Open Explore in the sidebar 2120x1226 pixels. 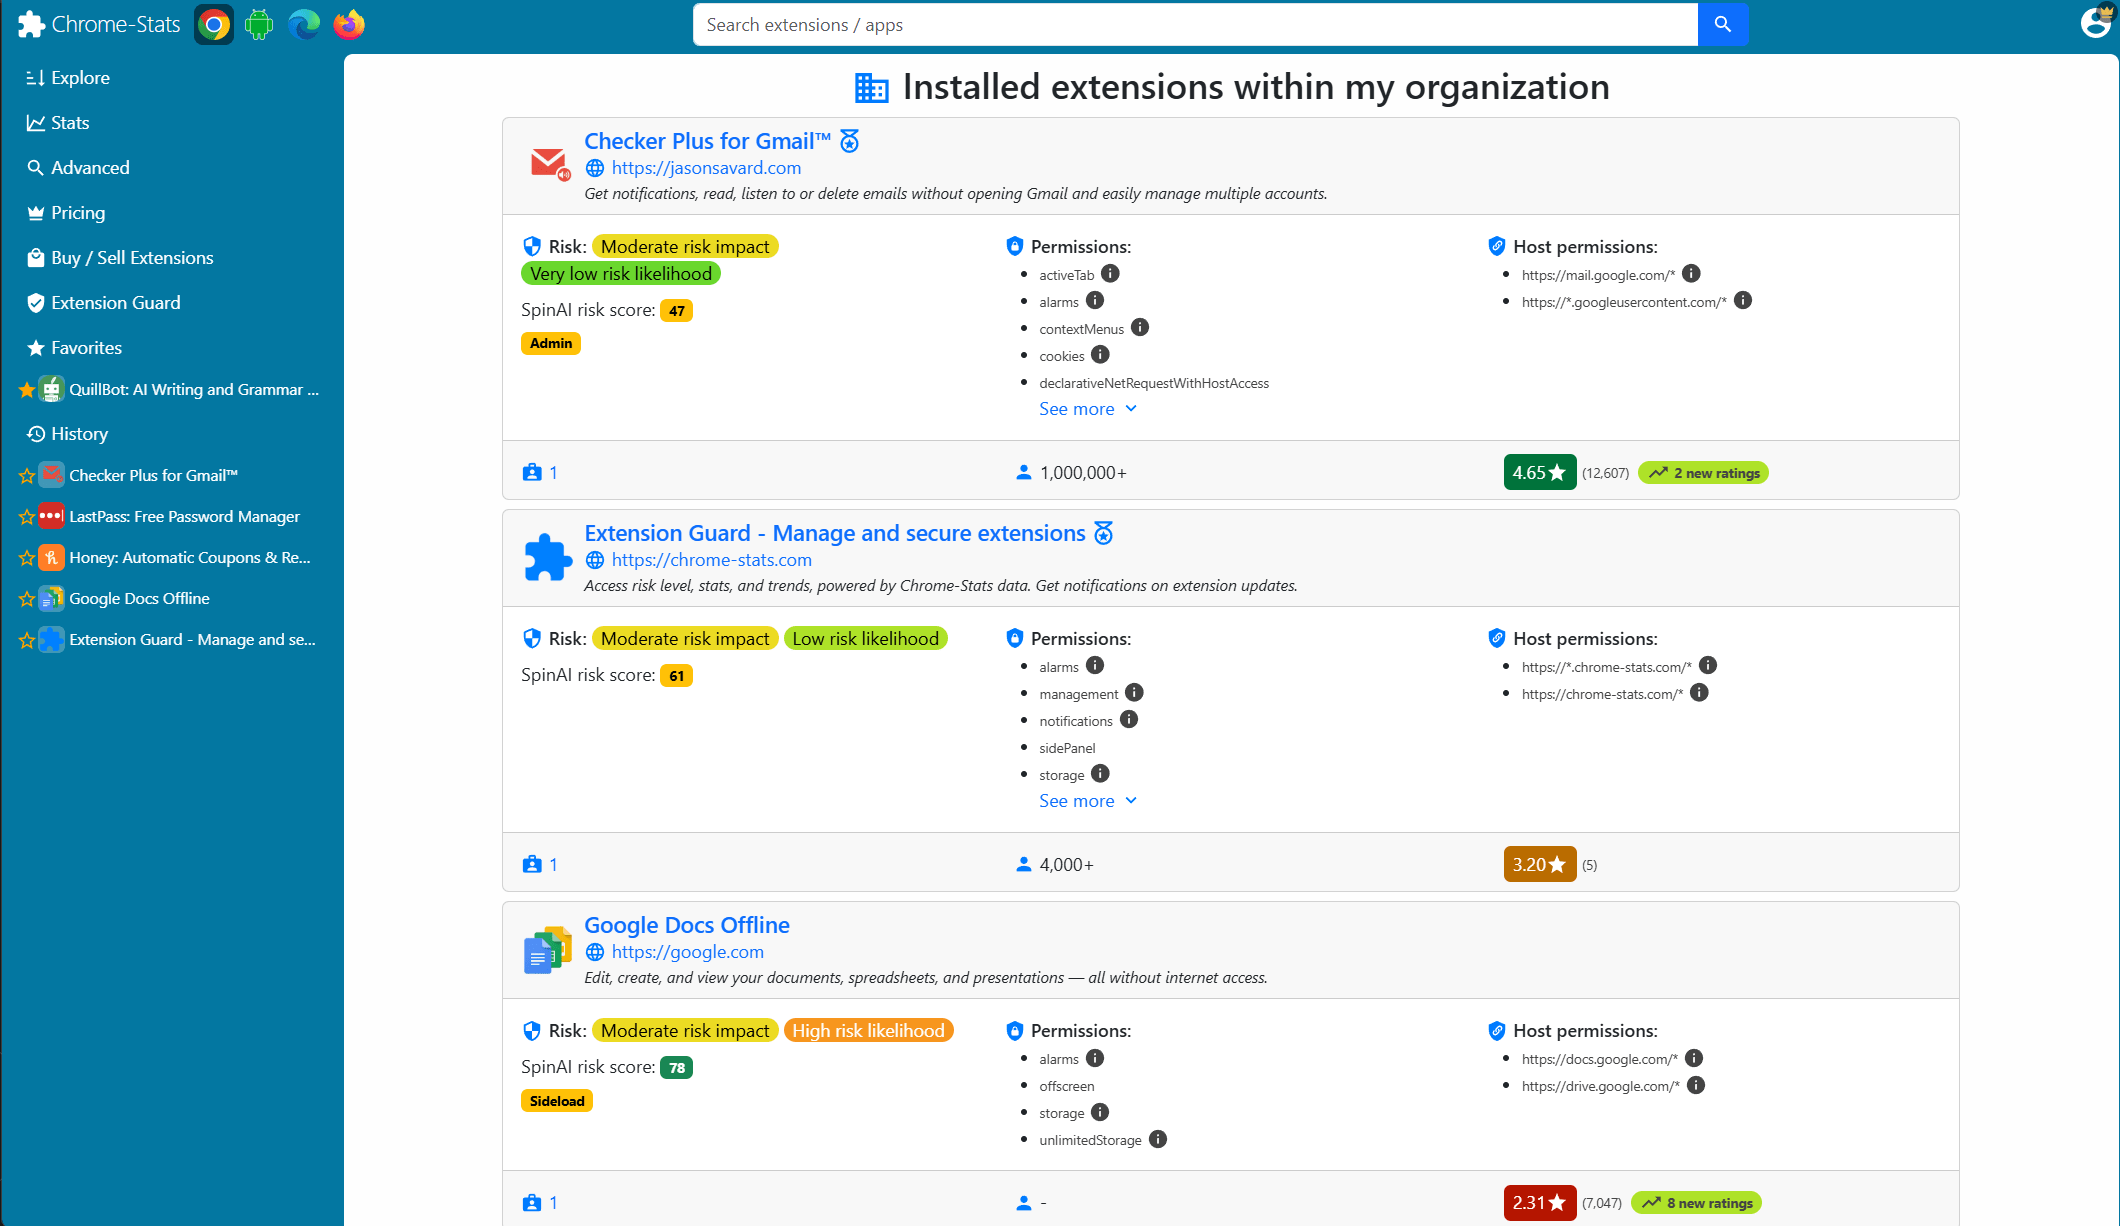tap(68, 78)
